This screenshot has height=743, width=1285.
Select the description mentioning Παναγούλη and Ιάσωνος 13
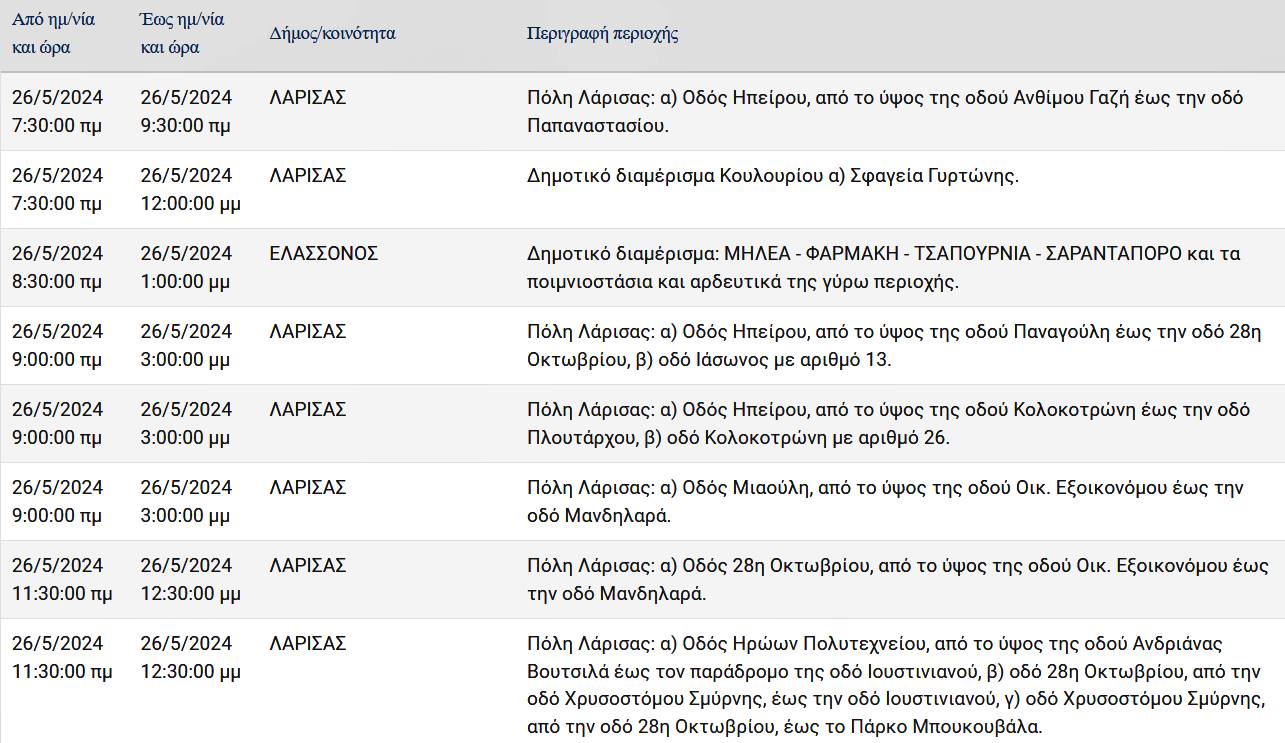coord(894,345)
